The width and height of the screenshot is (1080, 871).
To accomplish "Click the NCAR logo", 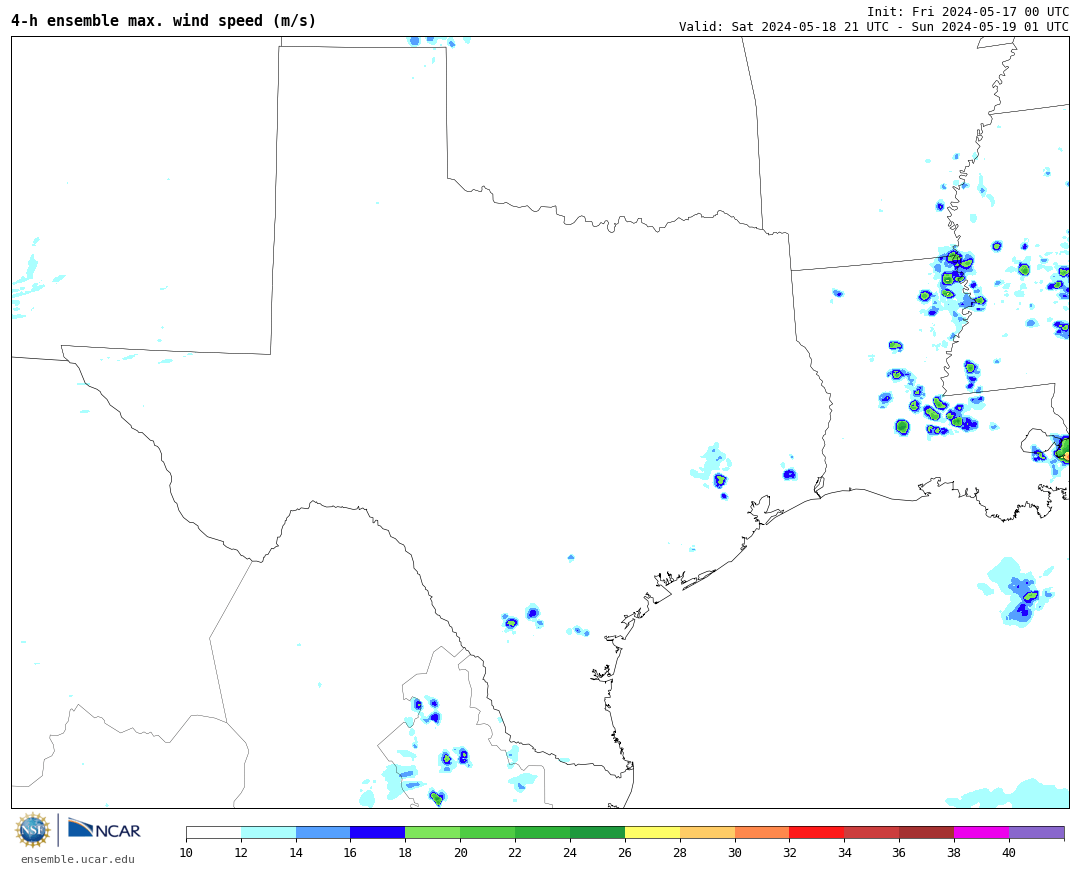I will click(104, 829).
